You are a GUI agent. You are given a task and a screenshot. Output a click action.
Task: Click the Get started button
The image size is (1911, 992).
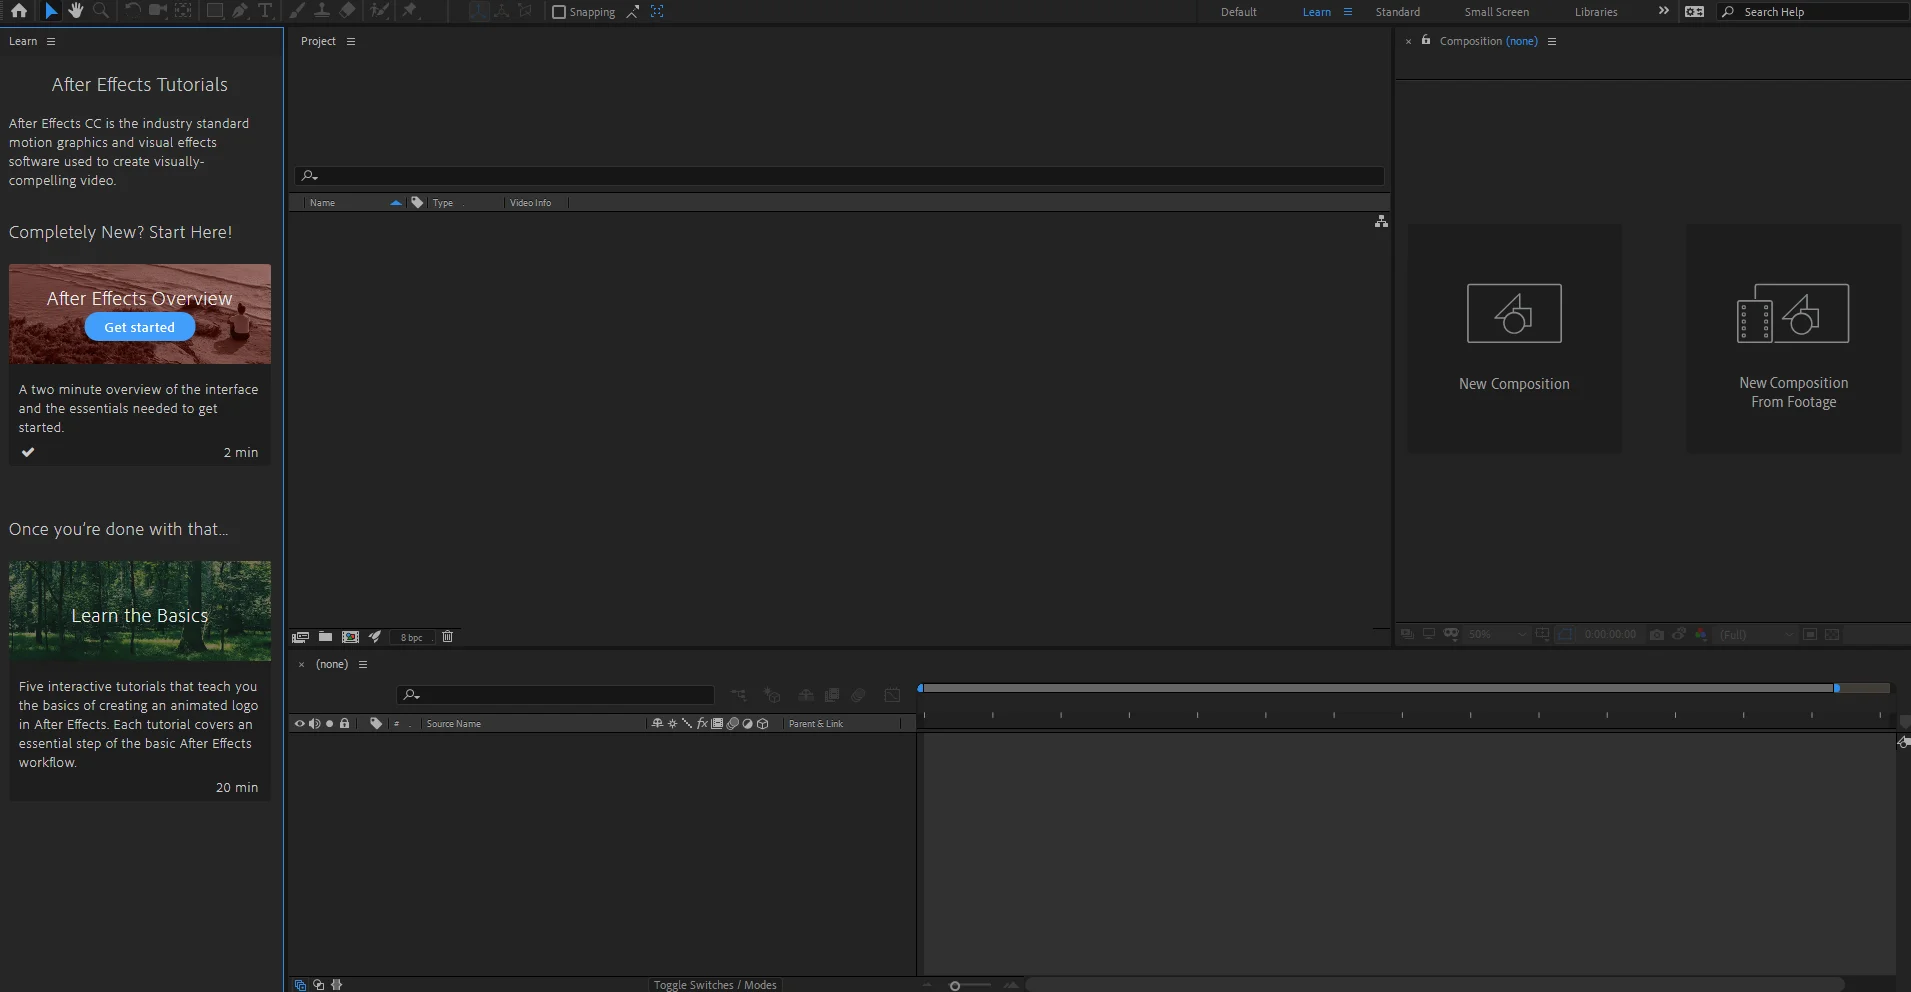139,327
